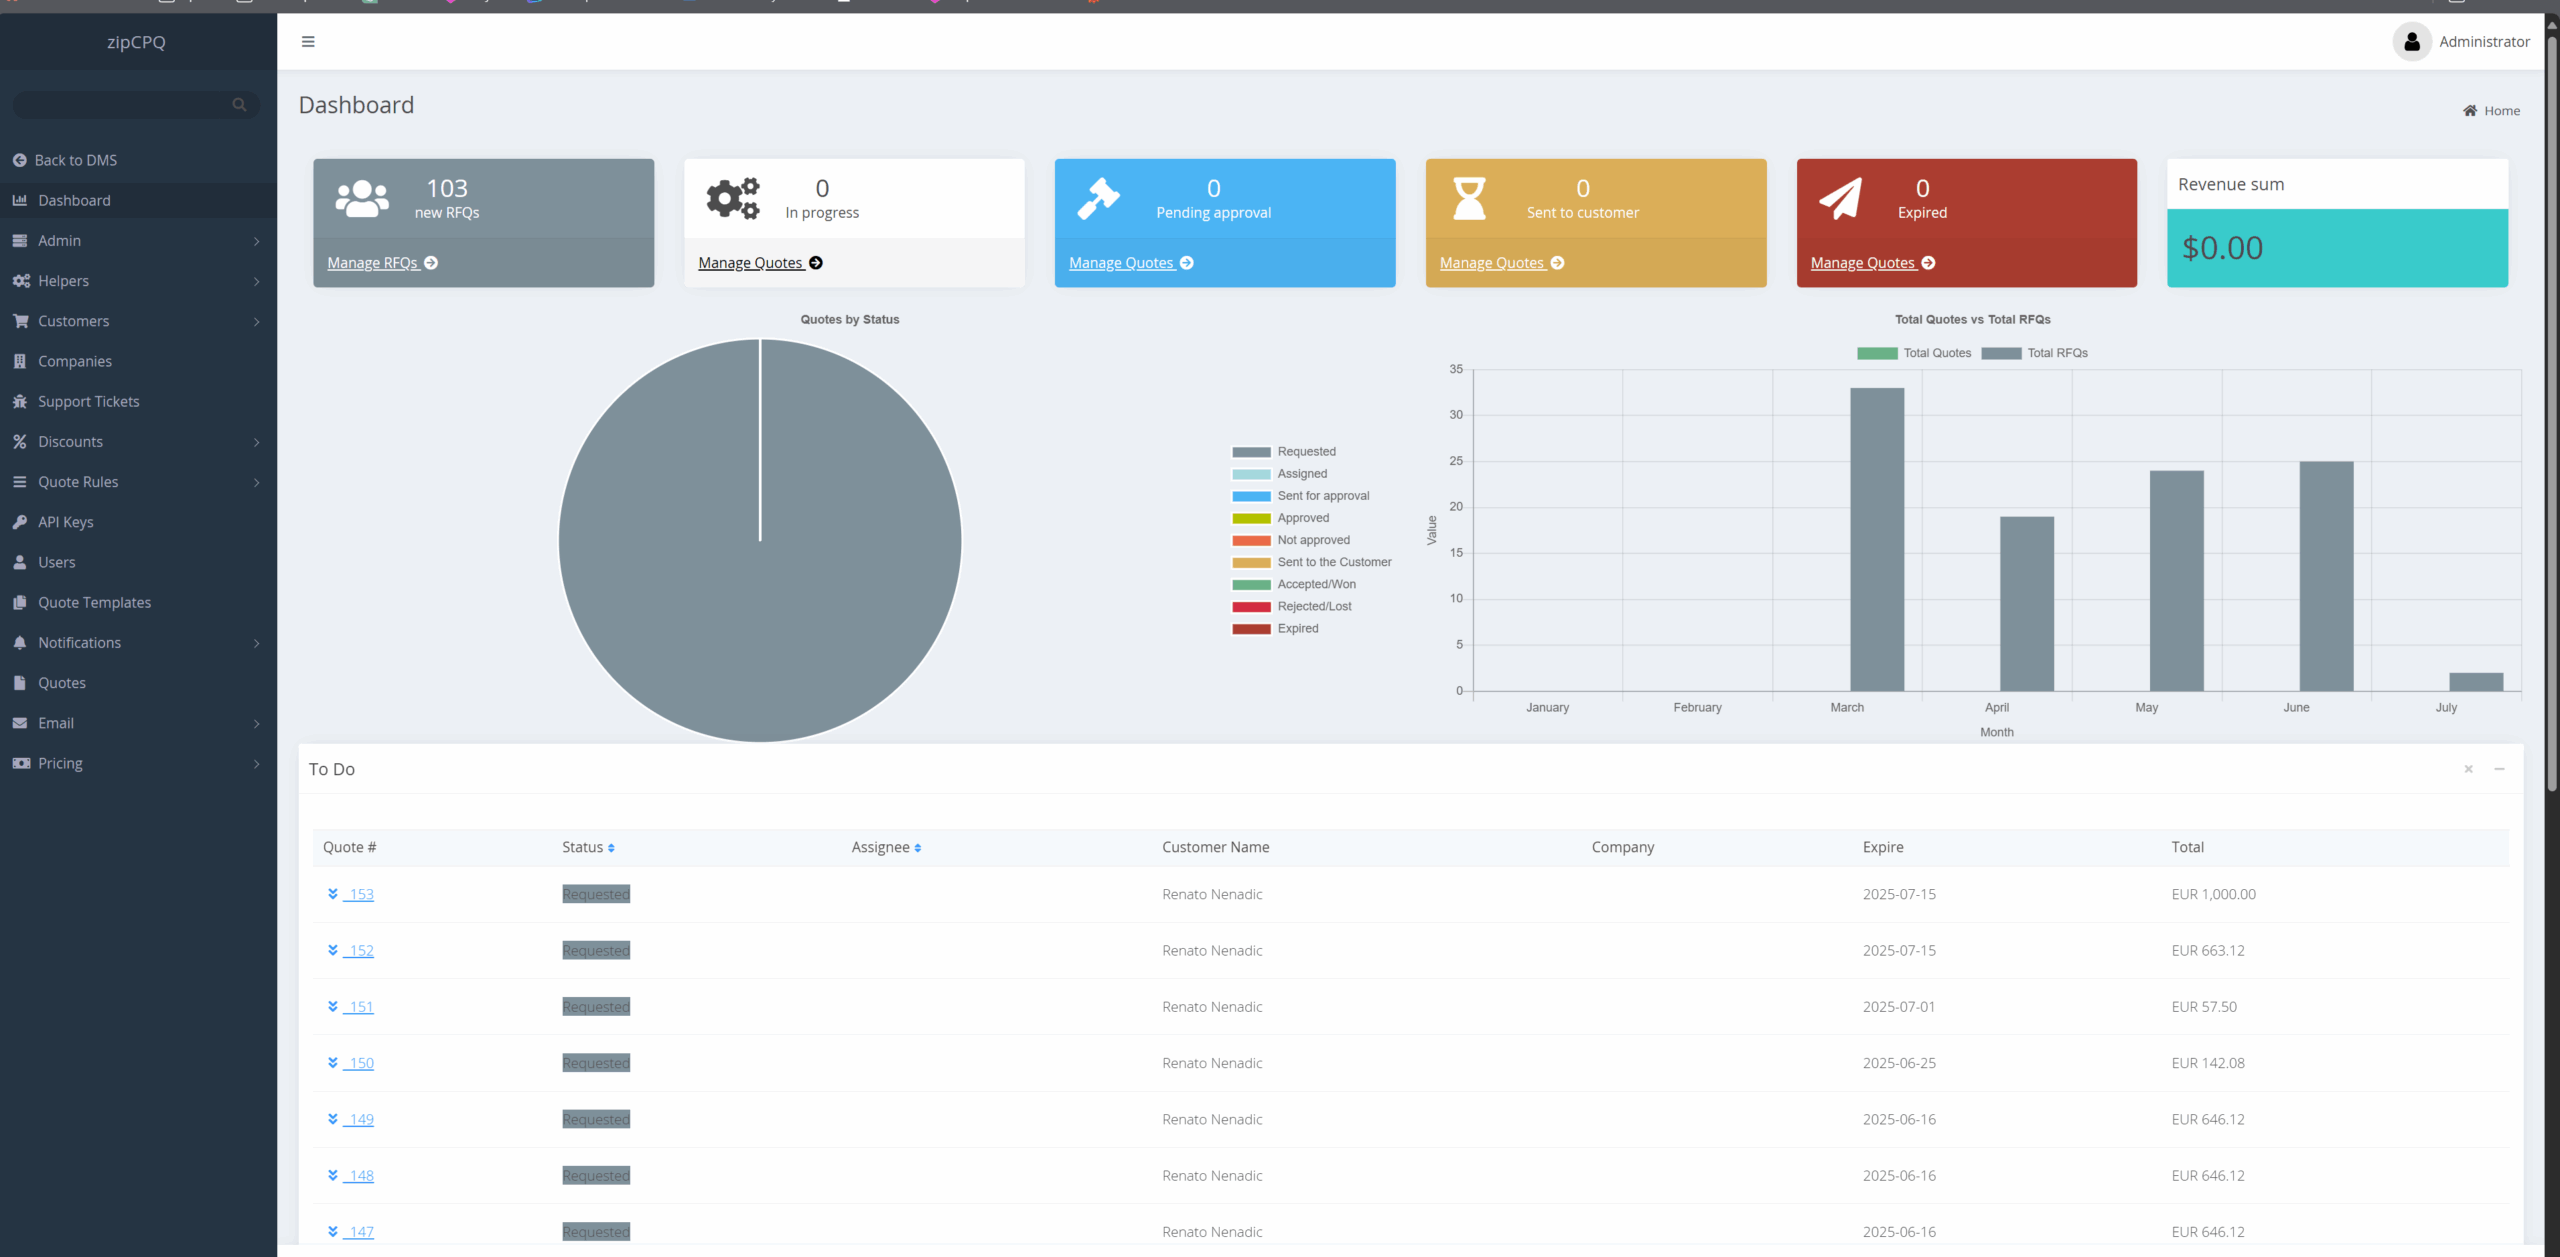Viewport: 2560px width, 1257px height.
Task: Click the Back to DMS arrow icon
Action: [19, 160]
